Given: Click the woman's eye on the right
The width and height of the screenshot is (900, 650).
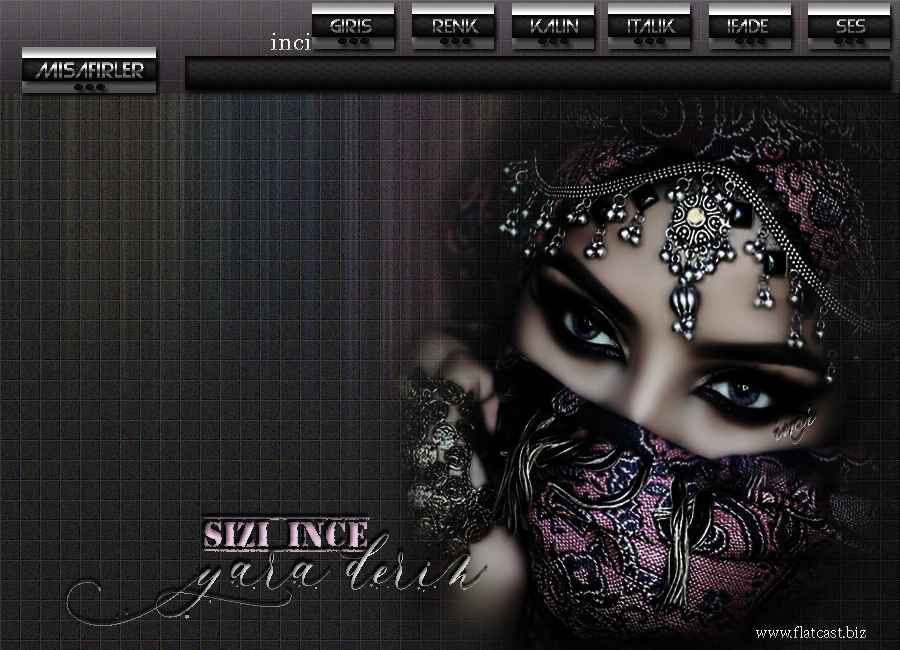Looking at the screenshot, I should (x=745, y=393).
